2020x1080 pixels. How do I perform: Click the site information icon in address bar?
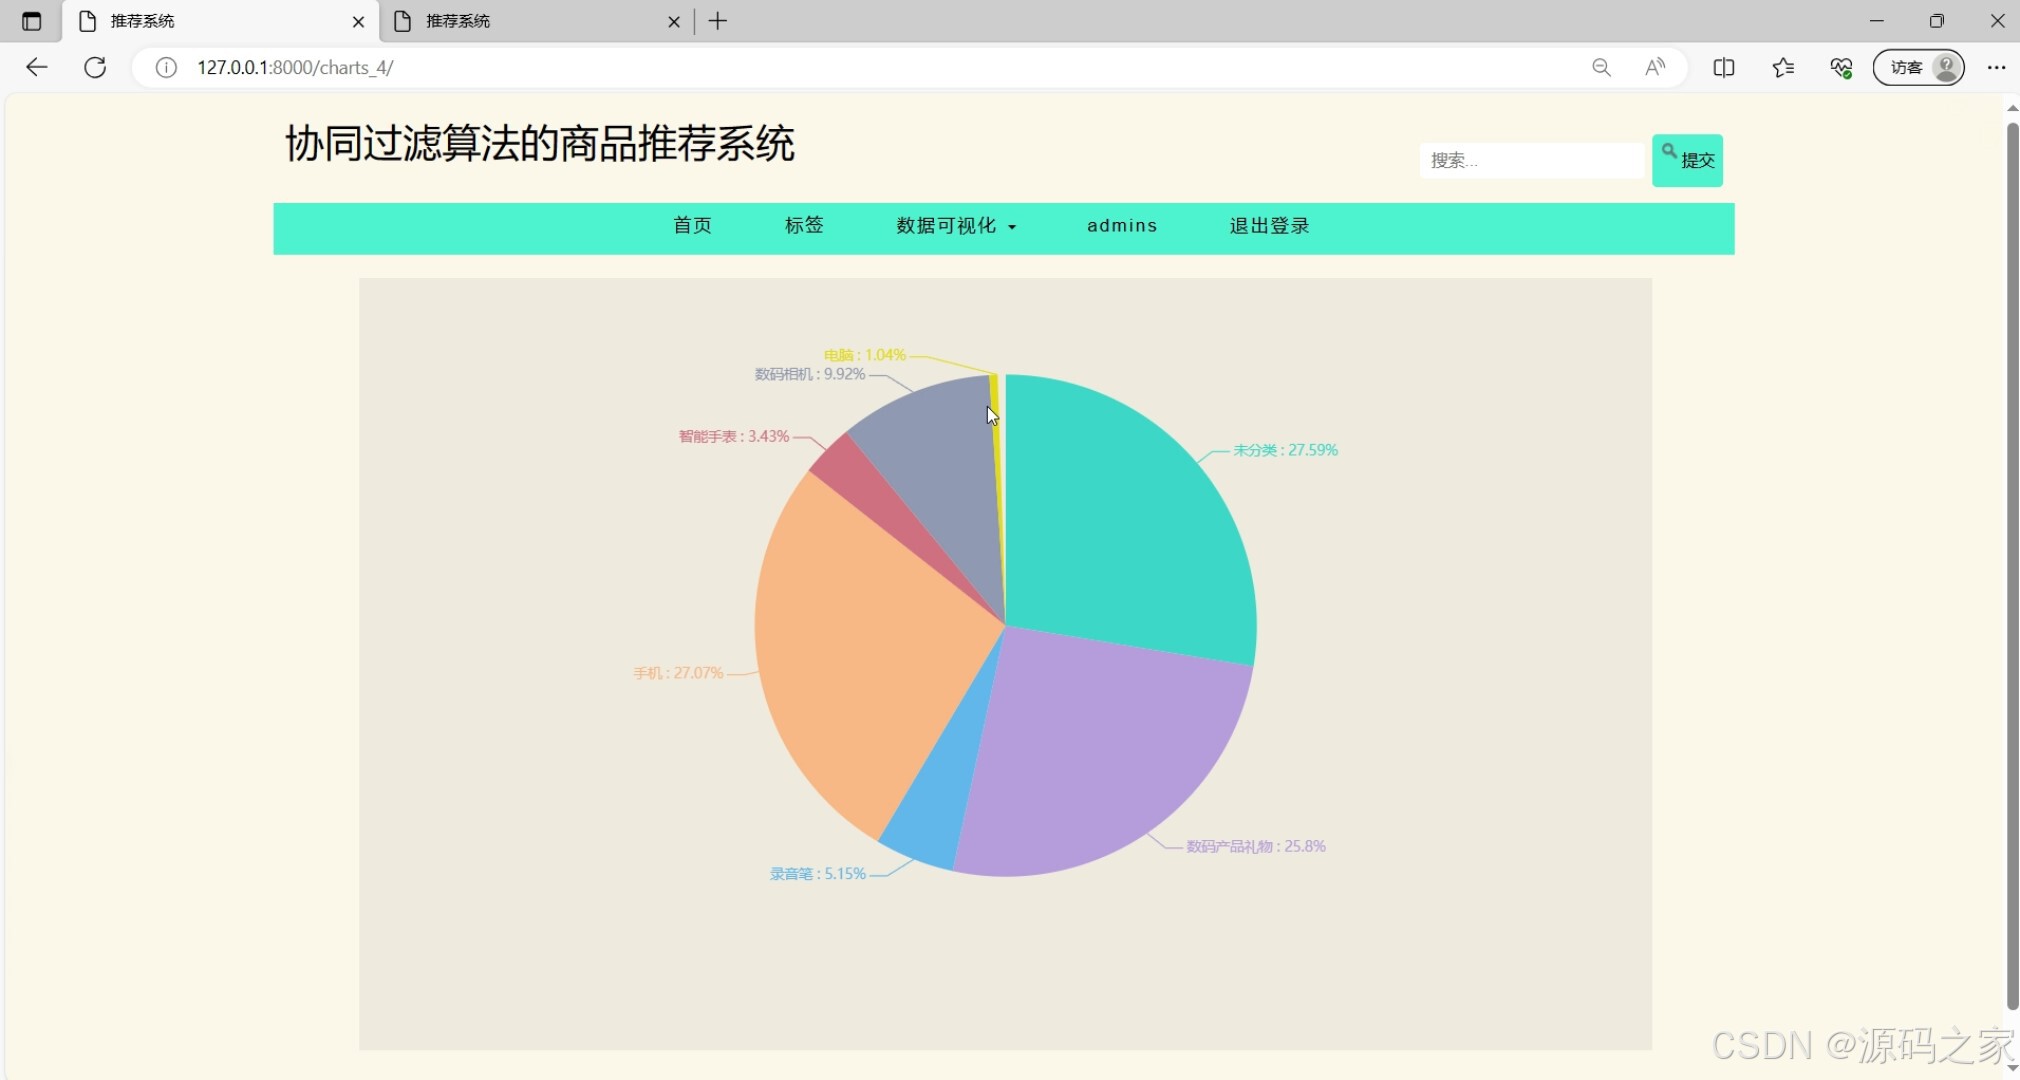pyautogui.click(x=165, y=68)
